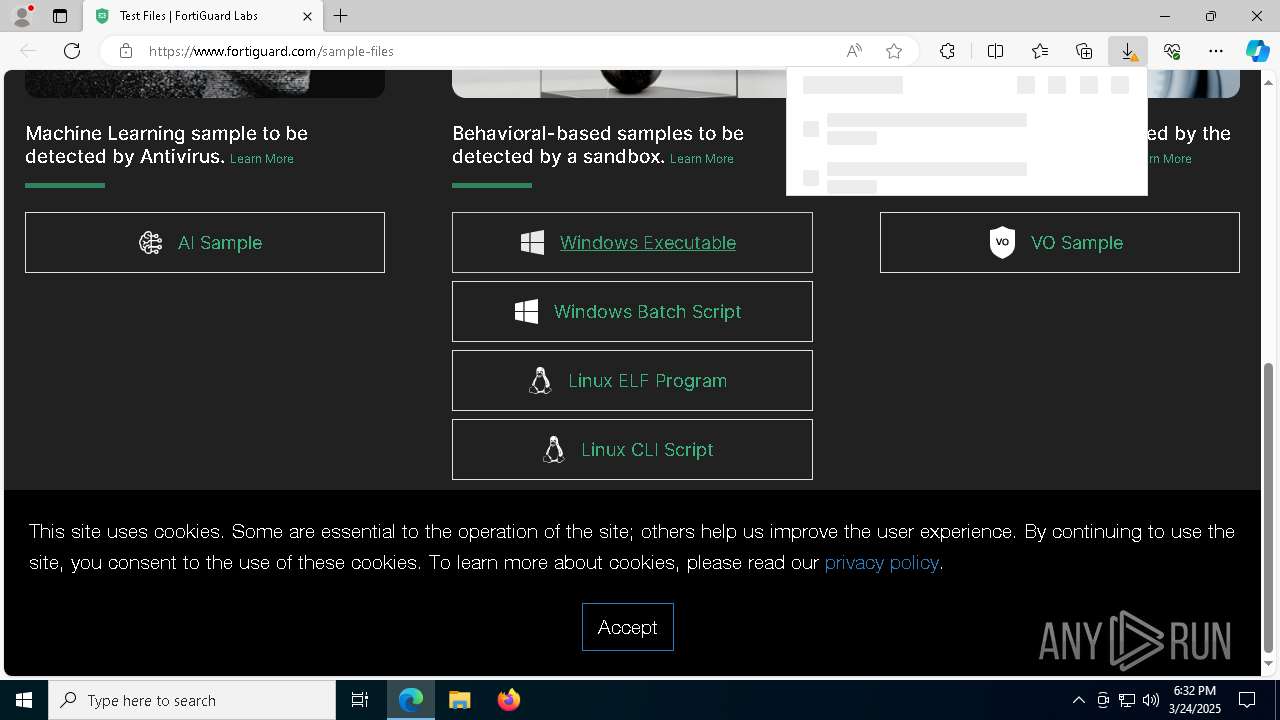
Task: Open the Read Aloud icon
Action: 854,51
